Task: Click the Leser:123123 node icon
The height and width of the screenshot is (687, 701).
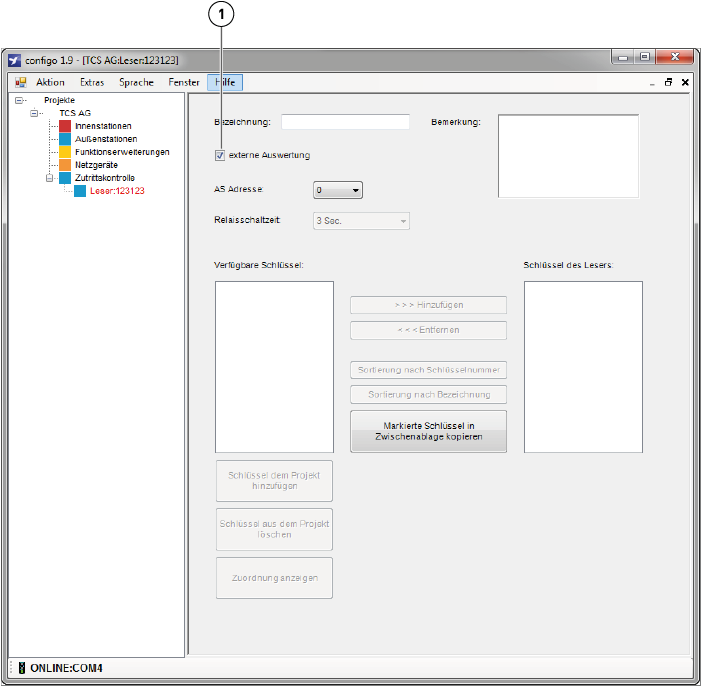Action: tap(81, 191)
